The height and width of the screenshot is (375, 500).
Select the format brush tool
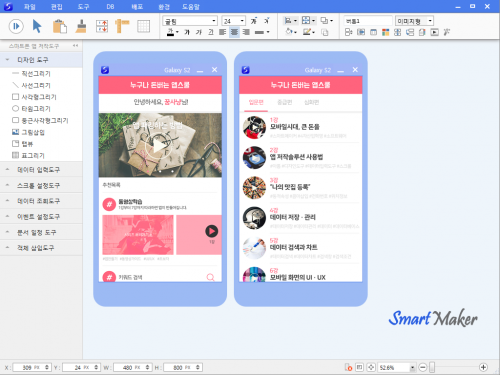click(x=81, y=26)
